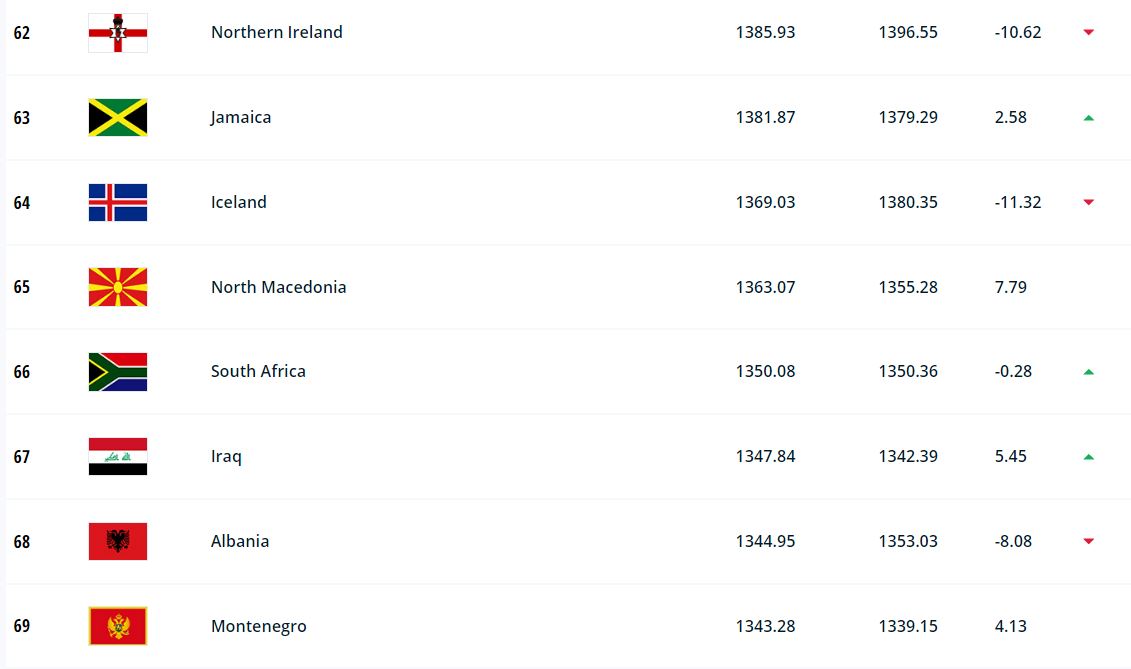This screenshot has width=1131, height=669.
Task: Click red down arrow for Albania
Action: pos(1089,541)
